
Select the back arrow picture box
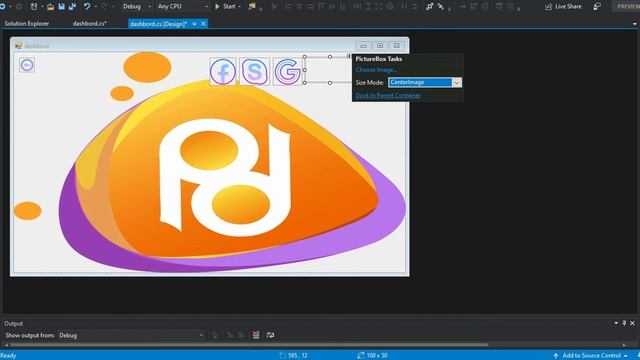coord(27,65)
